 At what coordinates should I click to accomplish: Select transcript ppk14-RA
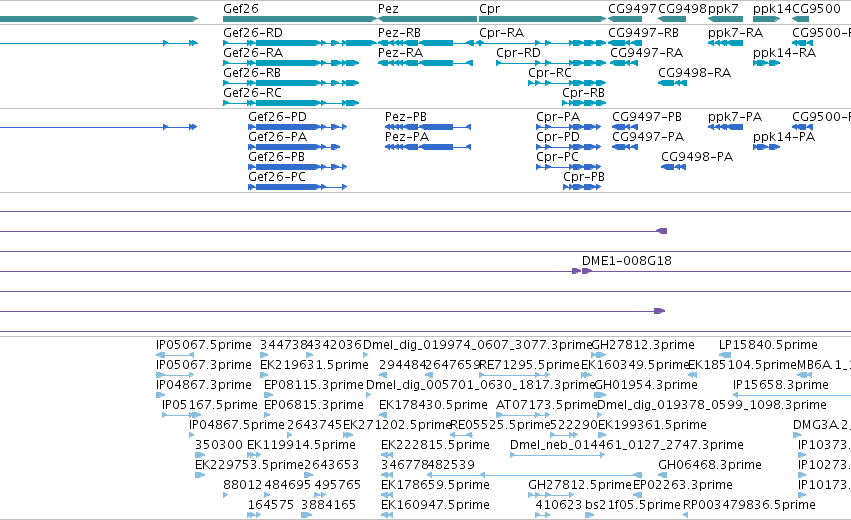pyautogui.click(x=785, y=53)
